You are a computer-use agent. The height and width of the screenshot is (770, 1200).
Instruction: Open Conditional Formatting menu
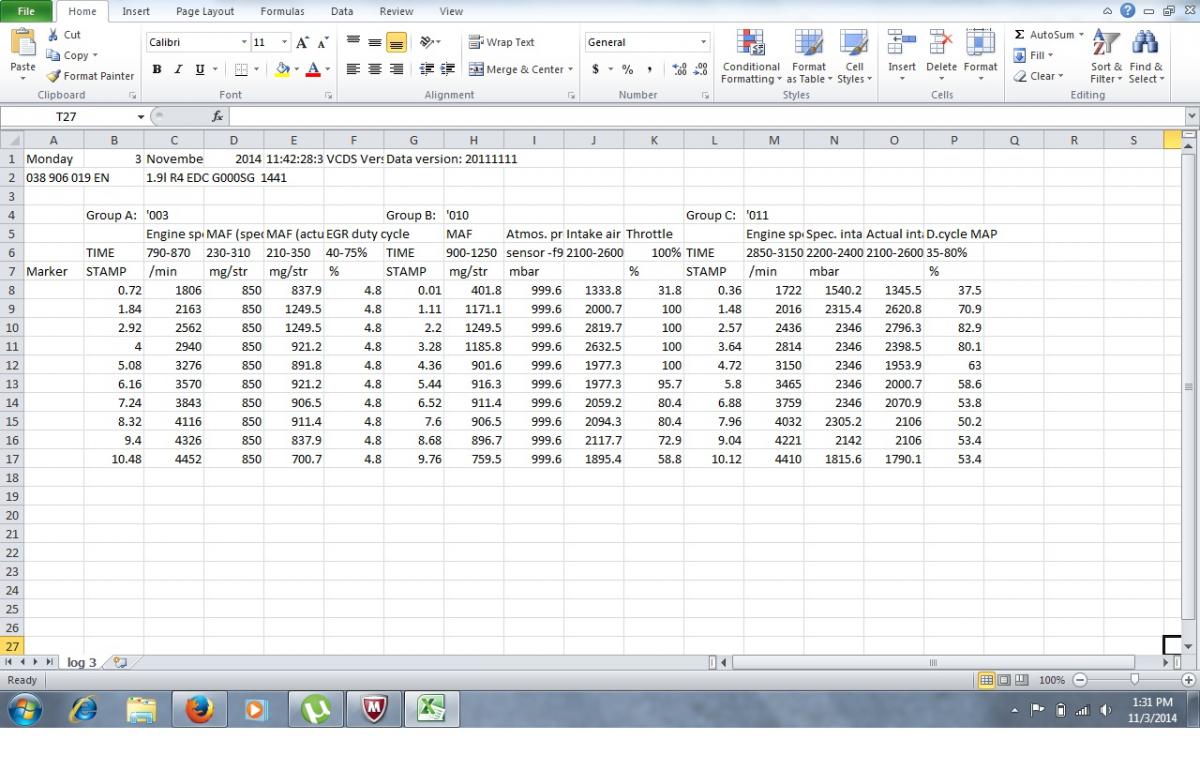tap(751, 57)
